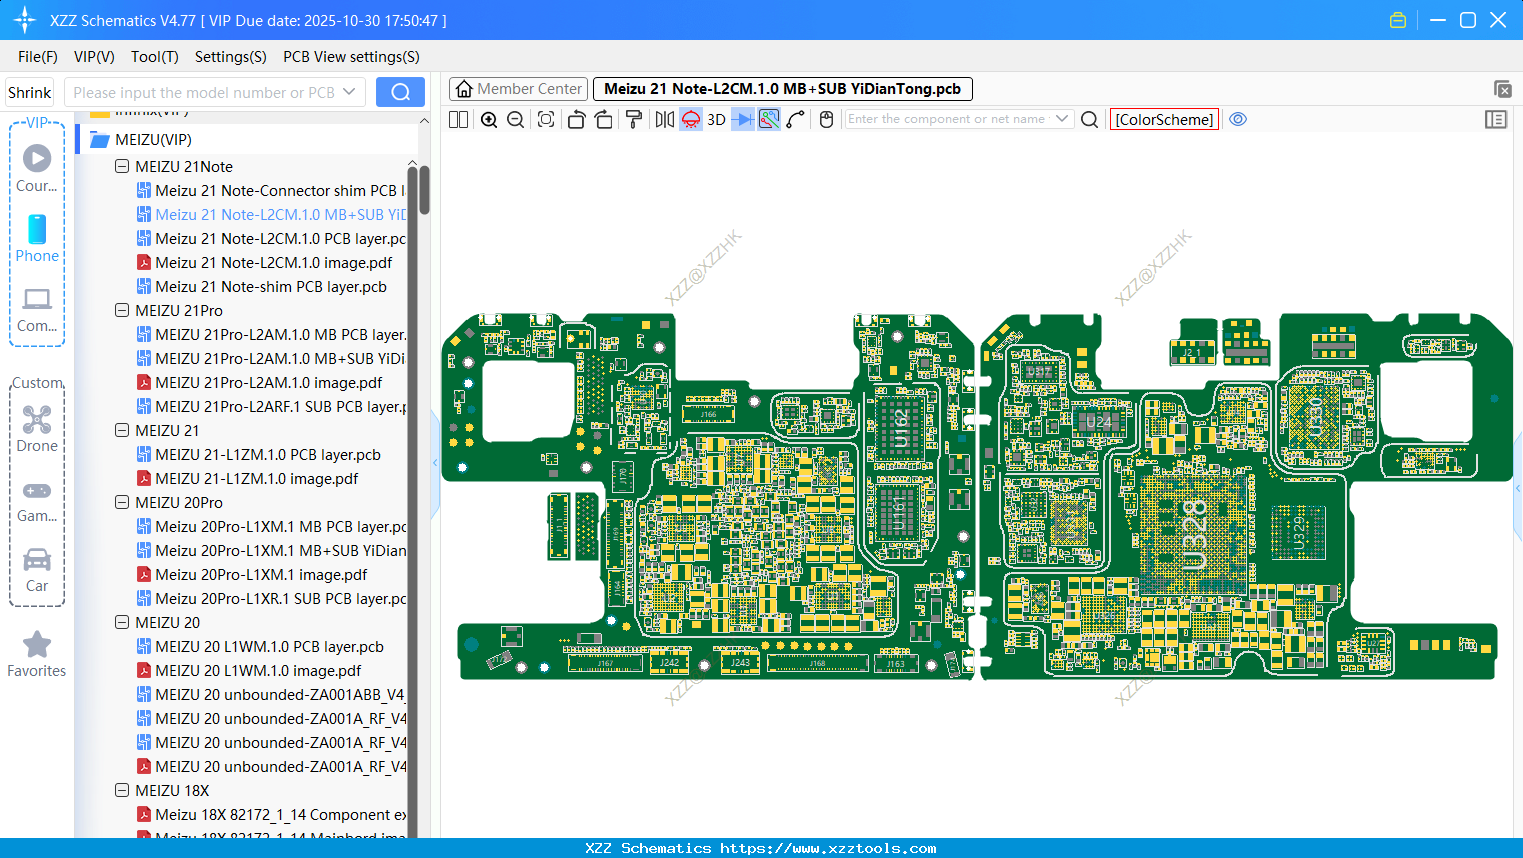Switch to the Member Center tab
This screenshot has height=858, width=1523.
[x=519, y=89]
